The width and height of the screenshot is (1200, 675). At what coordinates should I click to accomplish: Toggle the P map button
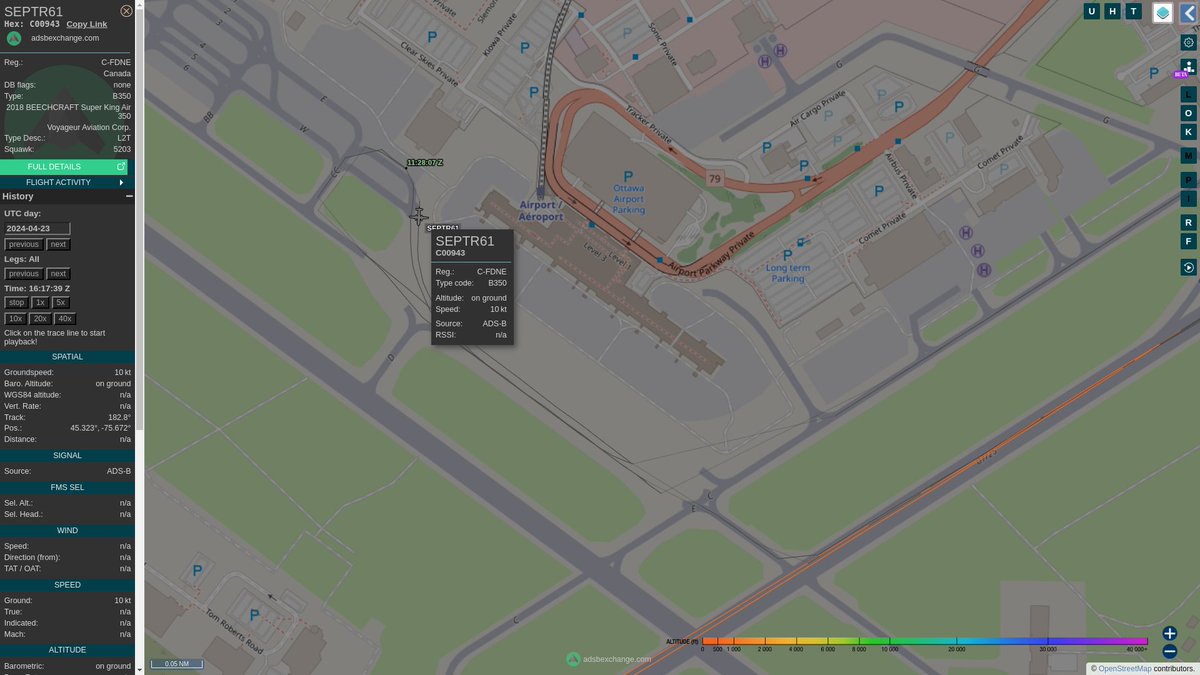[x=1189, y=179]
